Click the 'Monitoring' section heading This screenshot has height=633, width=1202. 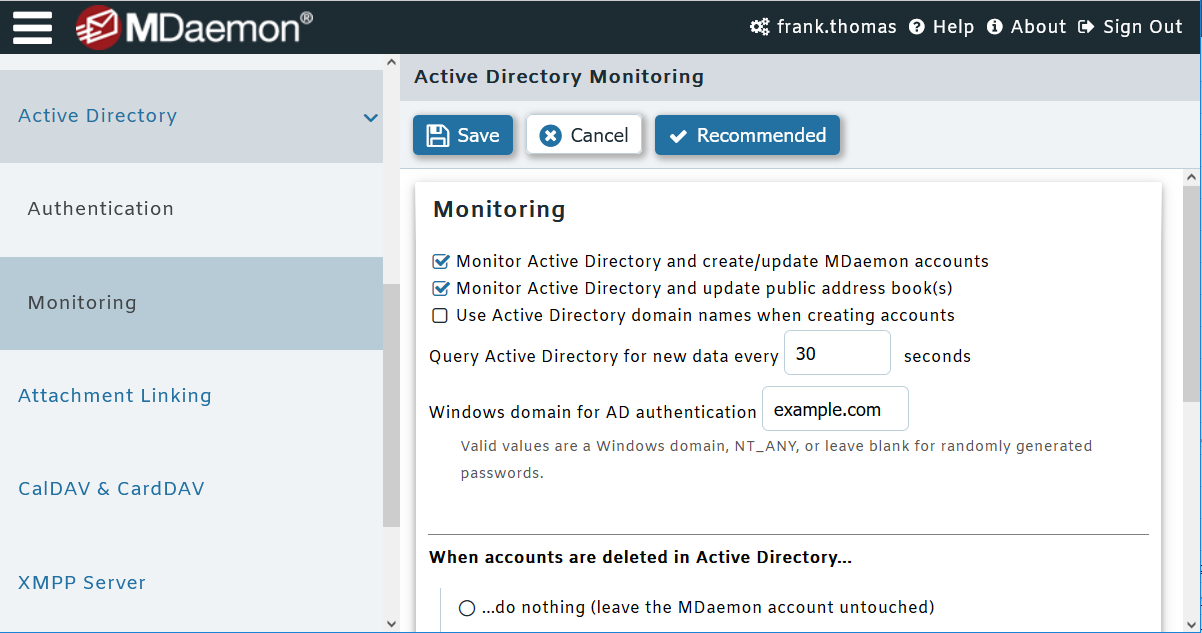(x=499, y=210)
